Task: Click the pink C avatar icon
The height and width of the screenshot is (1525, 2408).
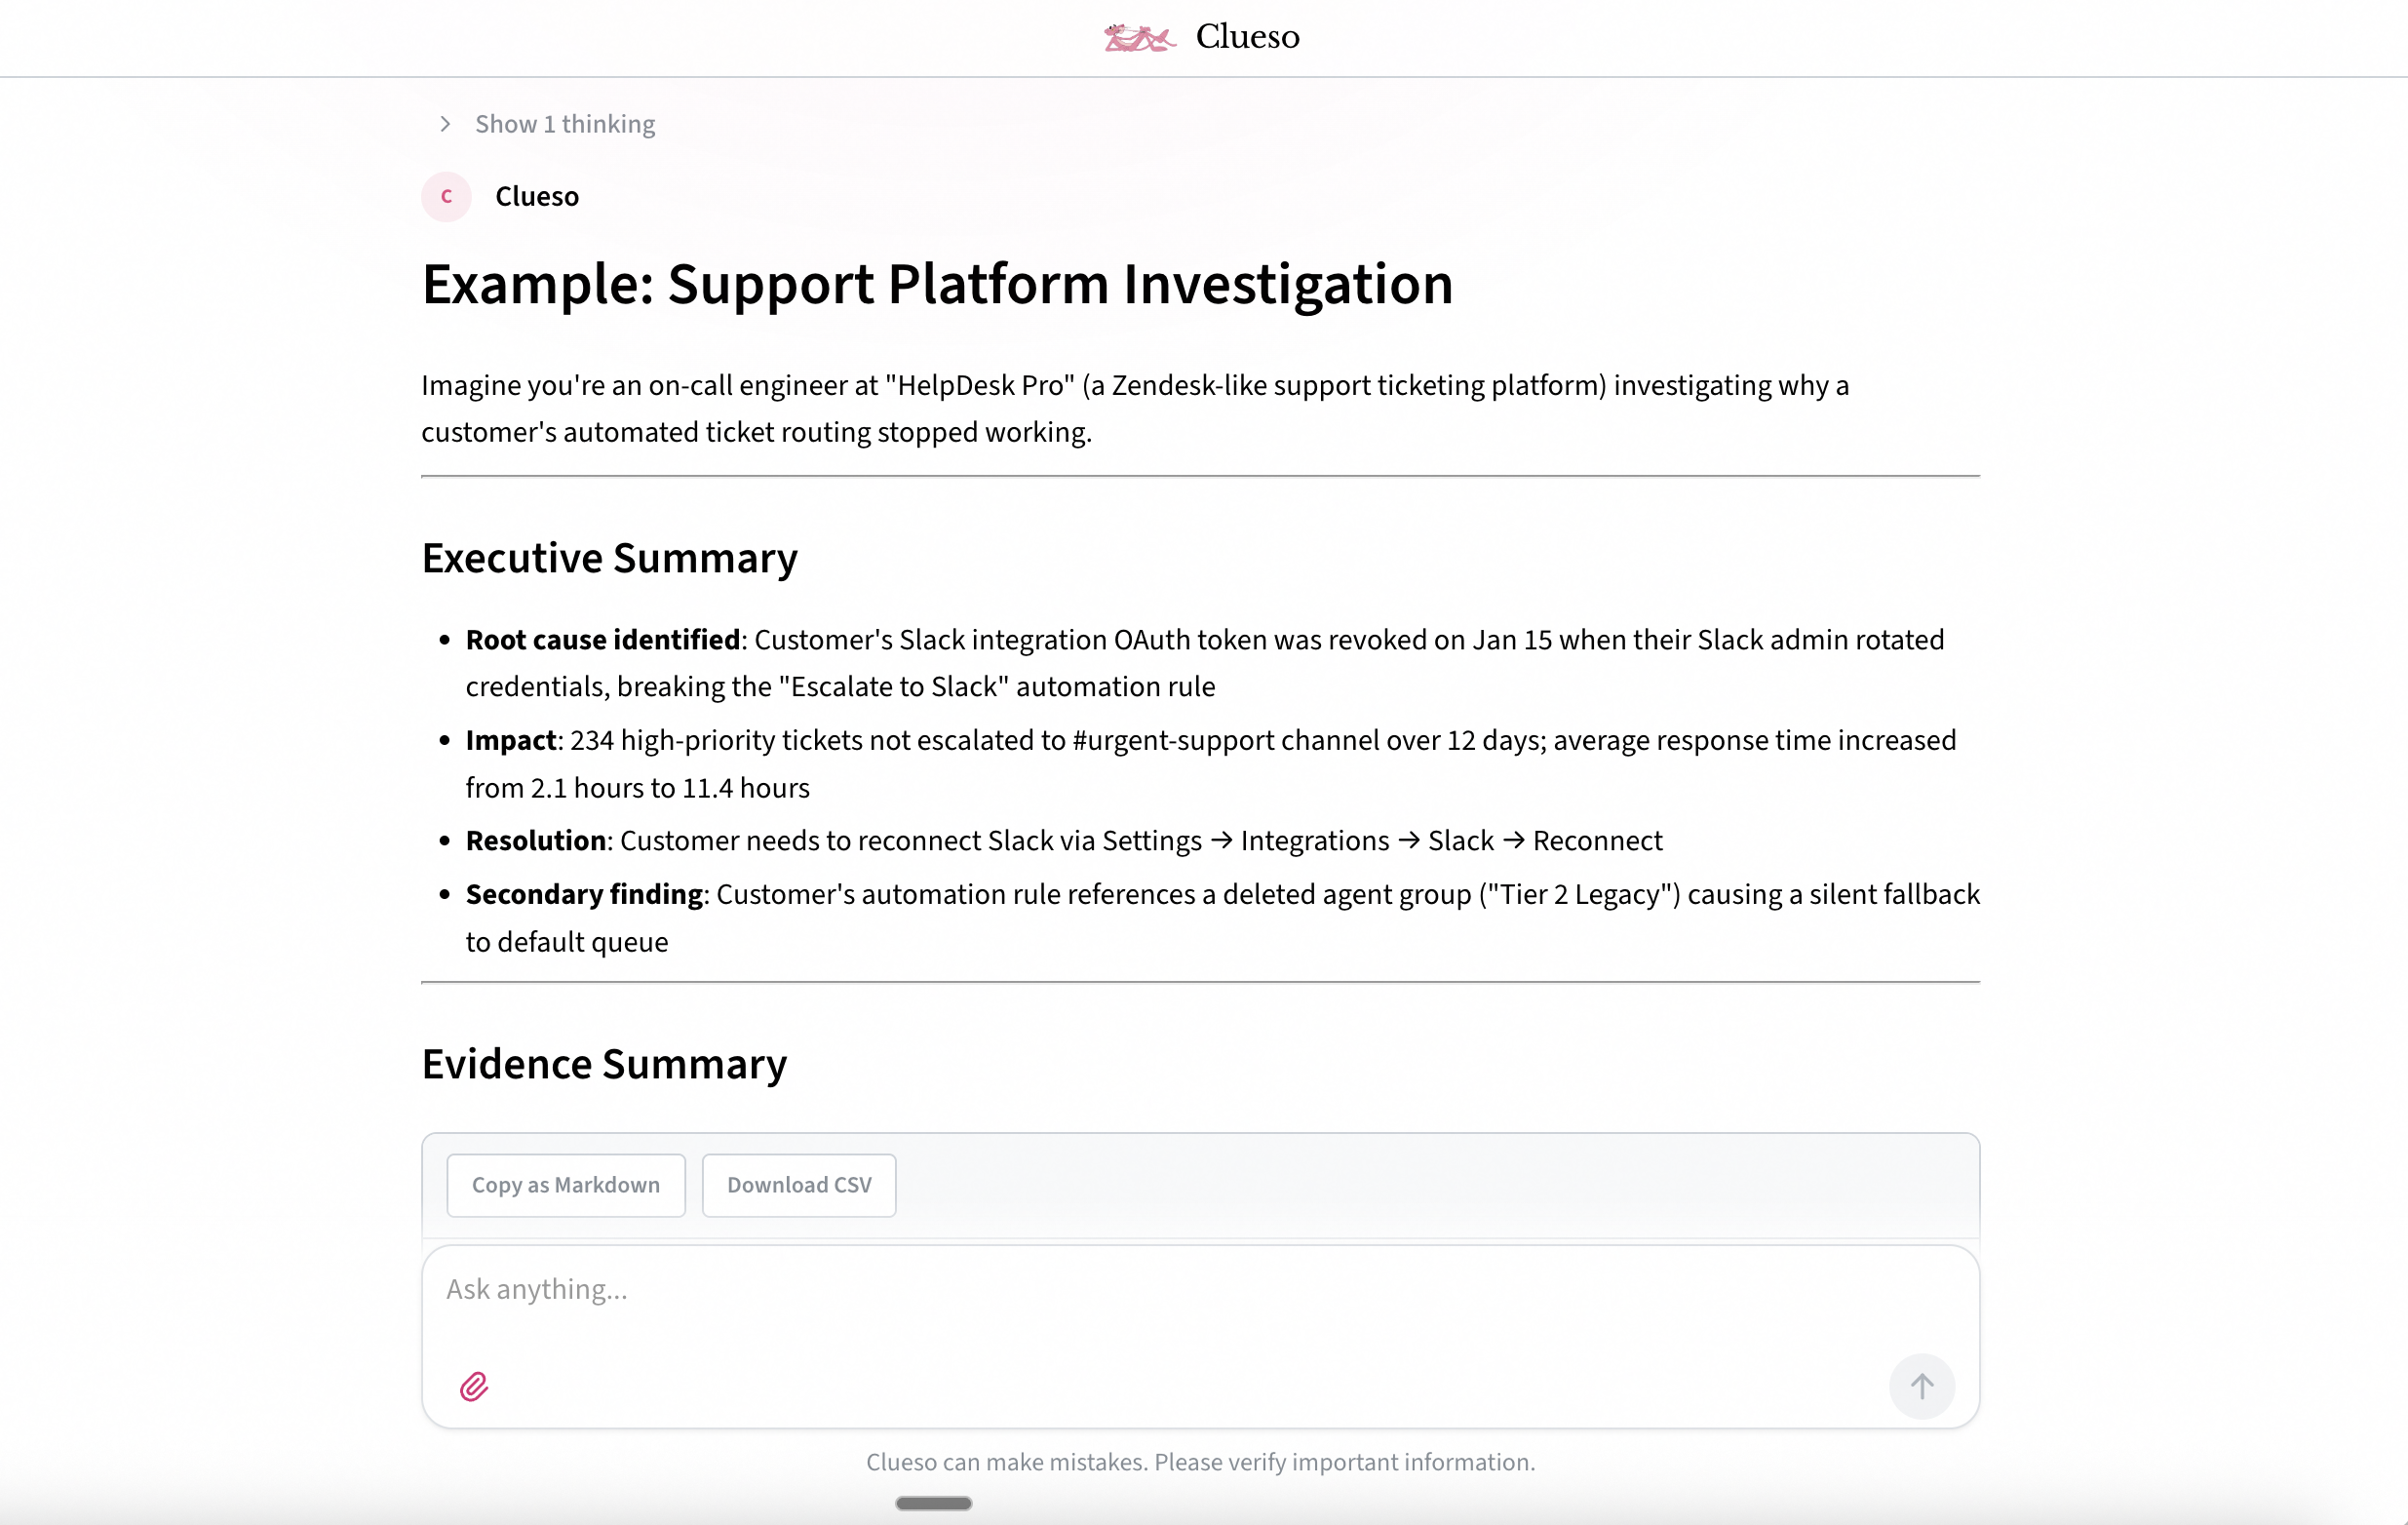Action: (x=446, y=197)
